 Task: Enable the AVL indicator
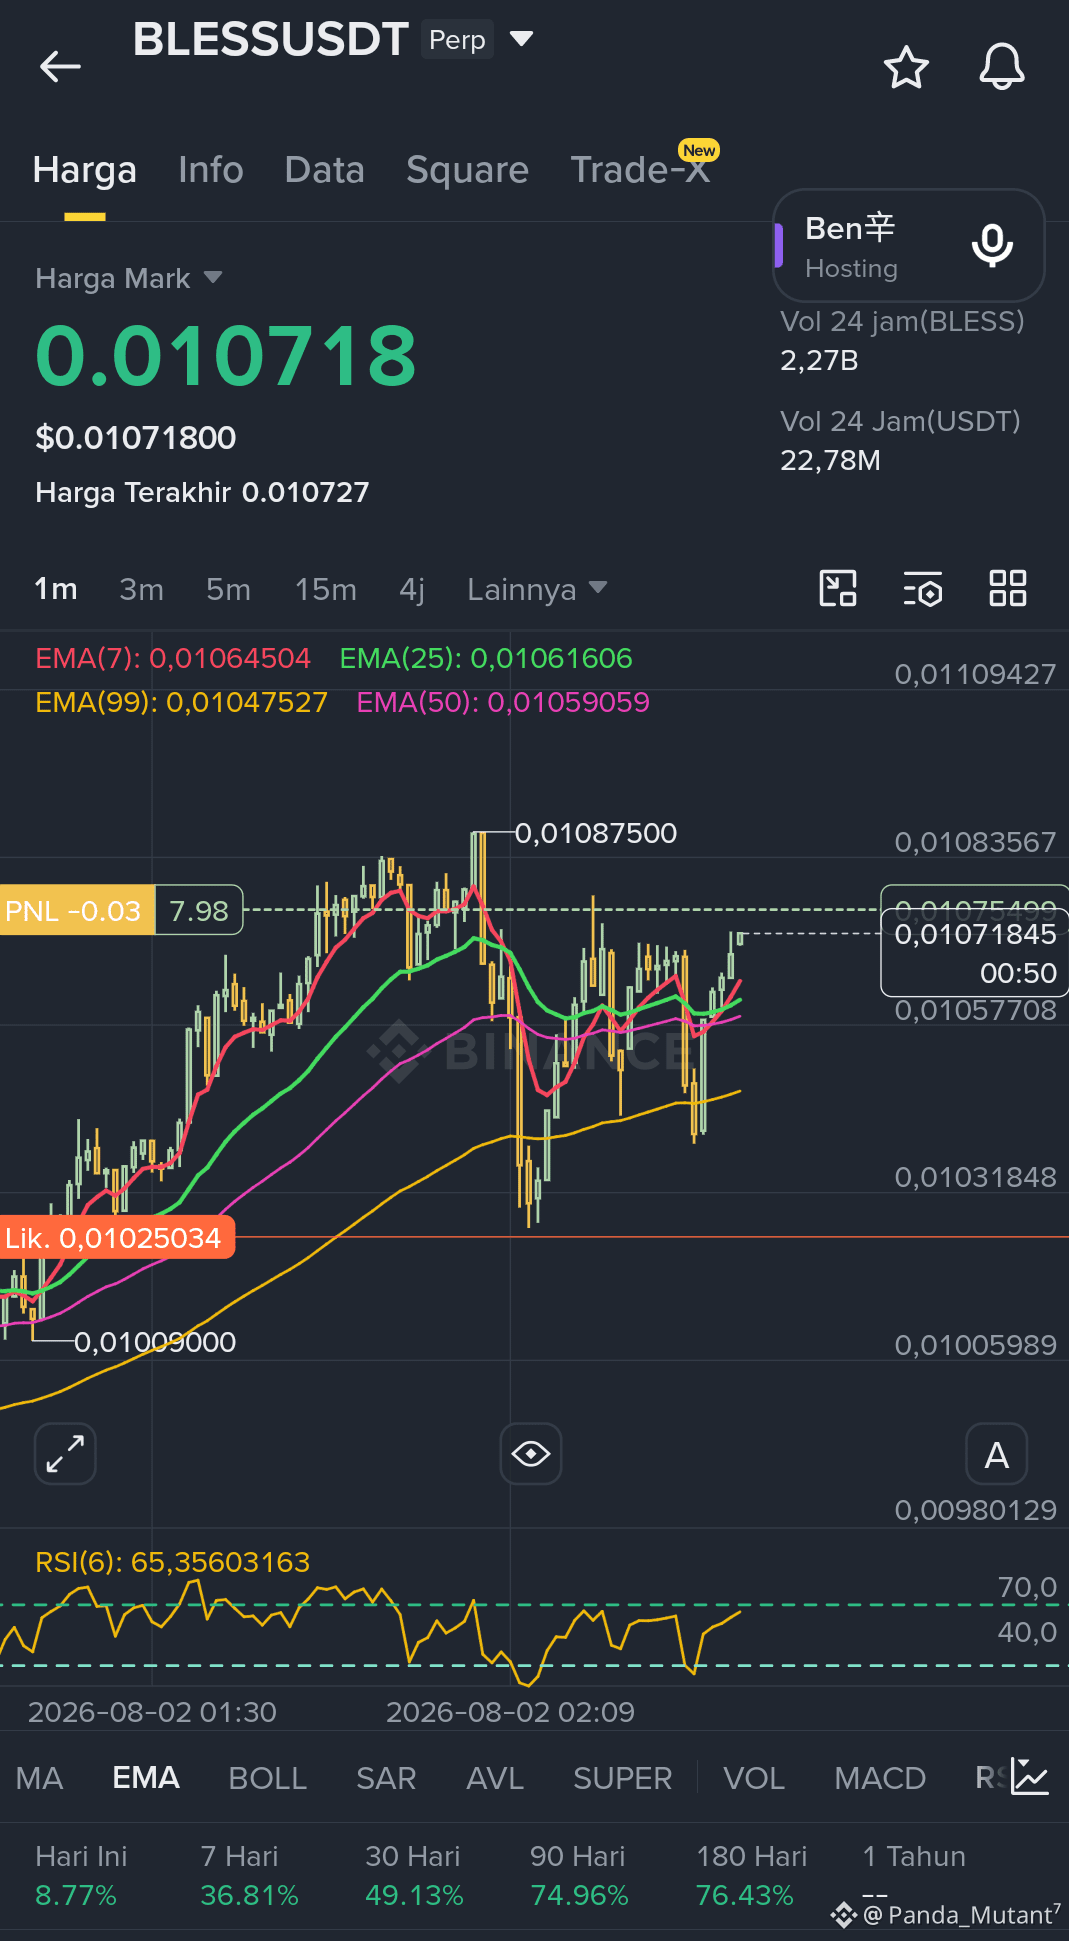495,1778
